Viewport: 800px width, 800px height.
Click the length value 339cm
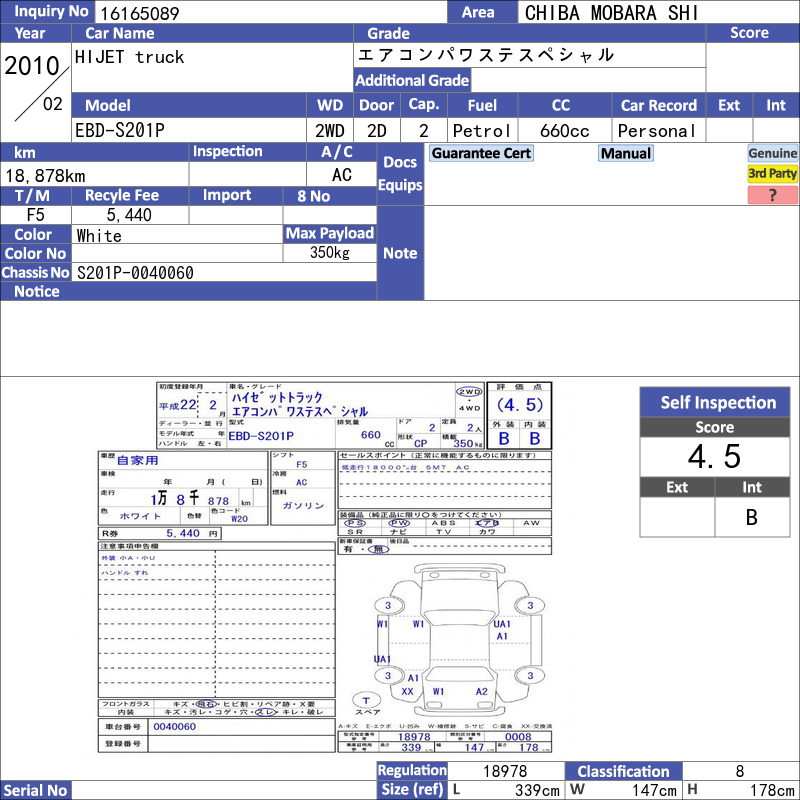click(537, 790)
